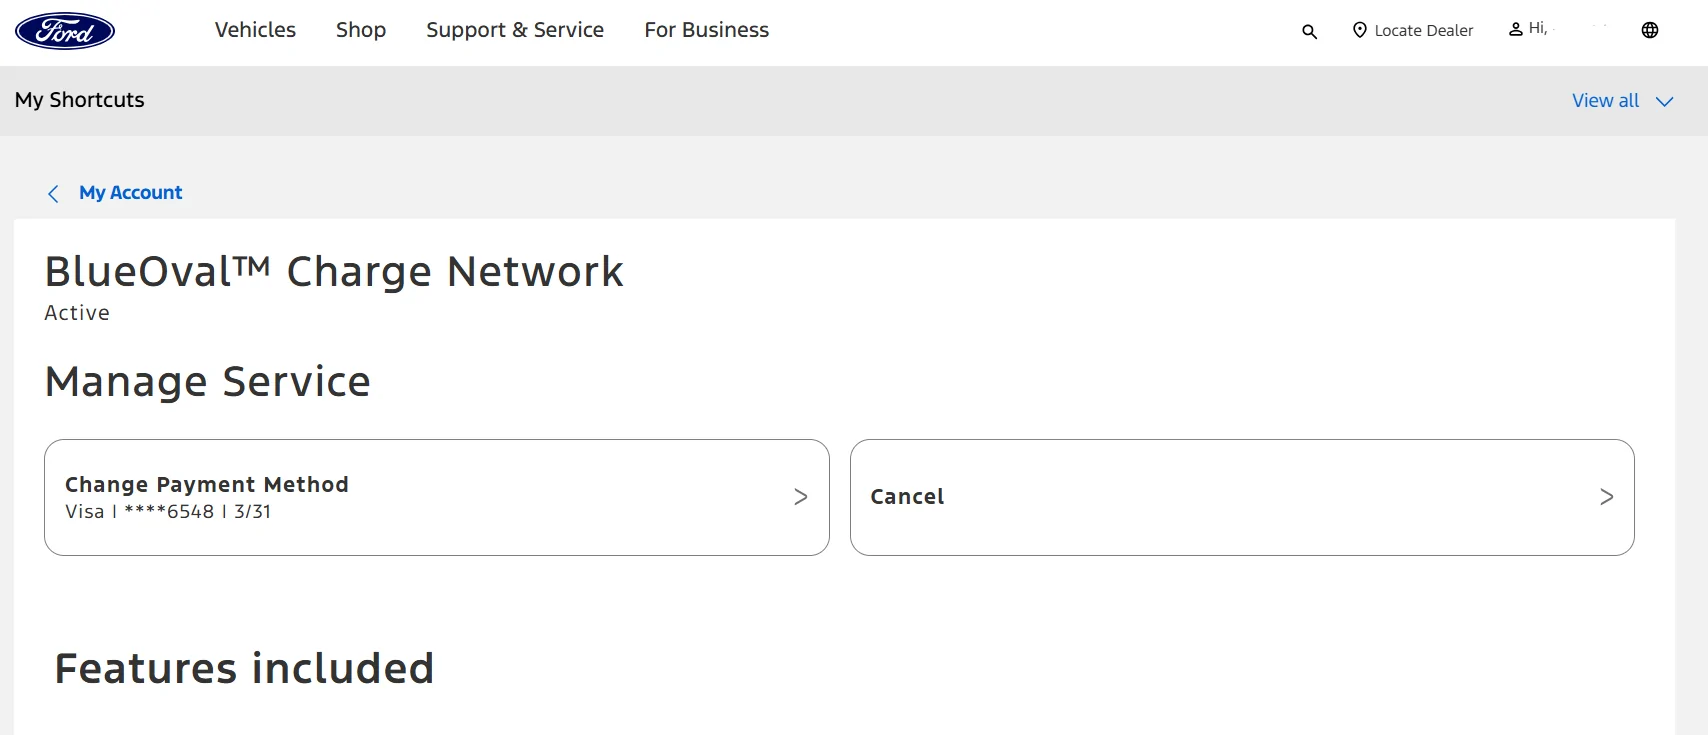Viewport: 1708px width, 735px height.
Task: Expand My Shortcuts with the down chevron
Action: [x=1664, y=101]
